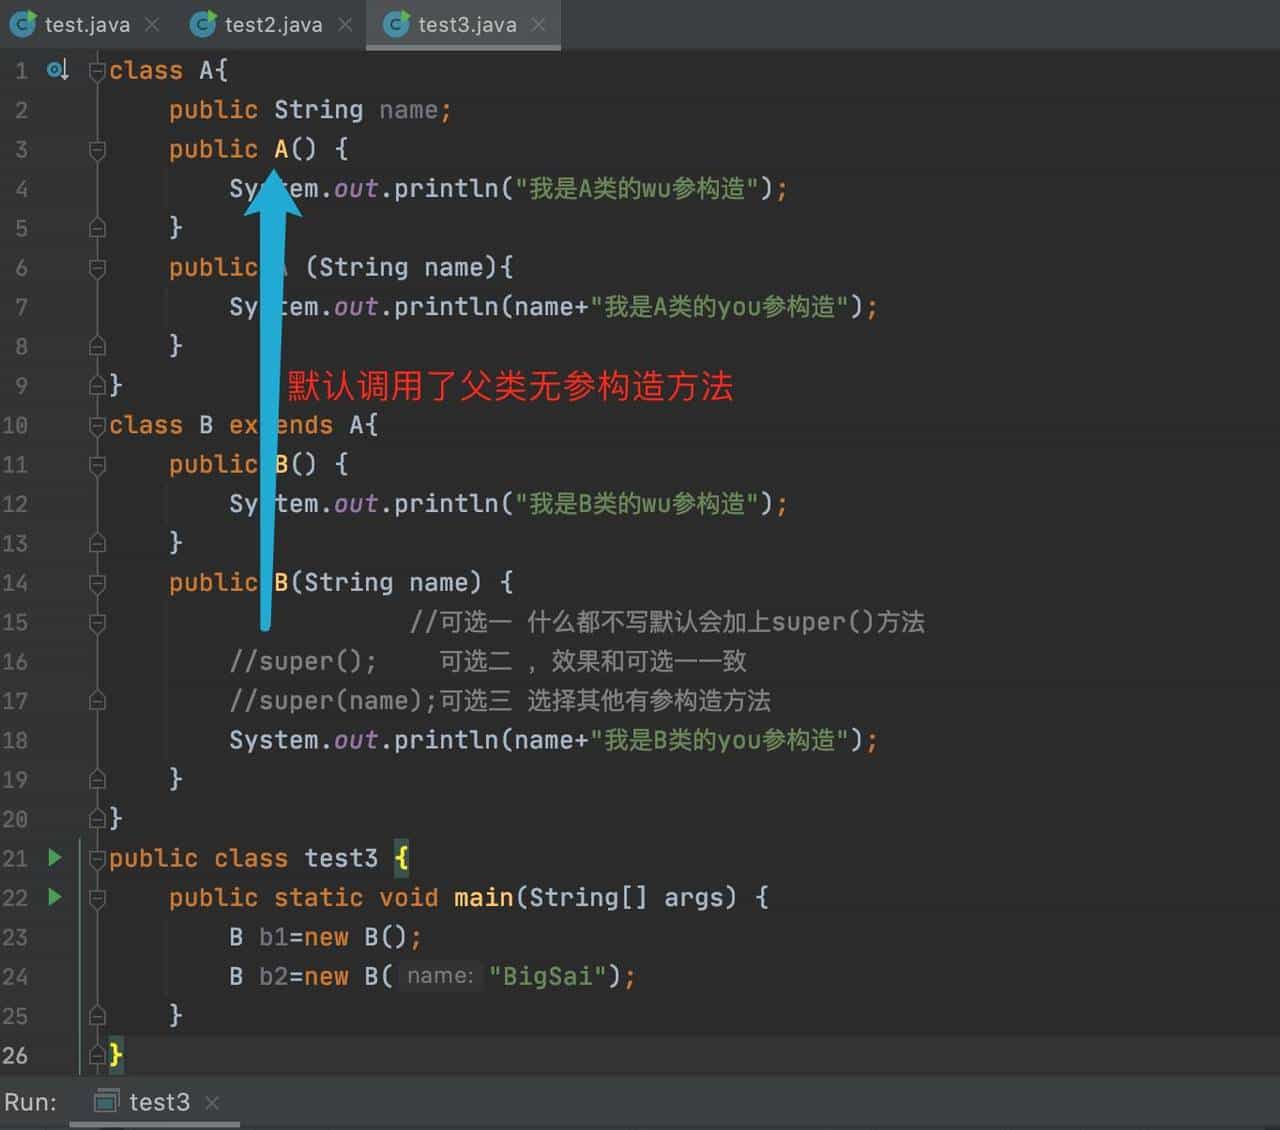Click the file icon on the test3.java tab
This screenshot has height=1130, width=1280.
tap(398, 24)
